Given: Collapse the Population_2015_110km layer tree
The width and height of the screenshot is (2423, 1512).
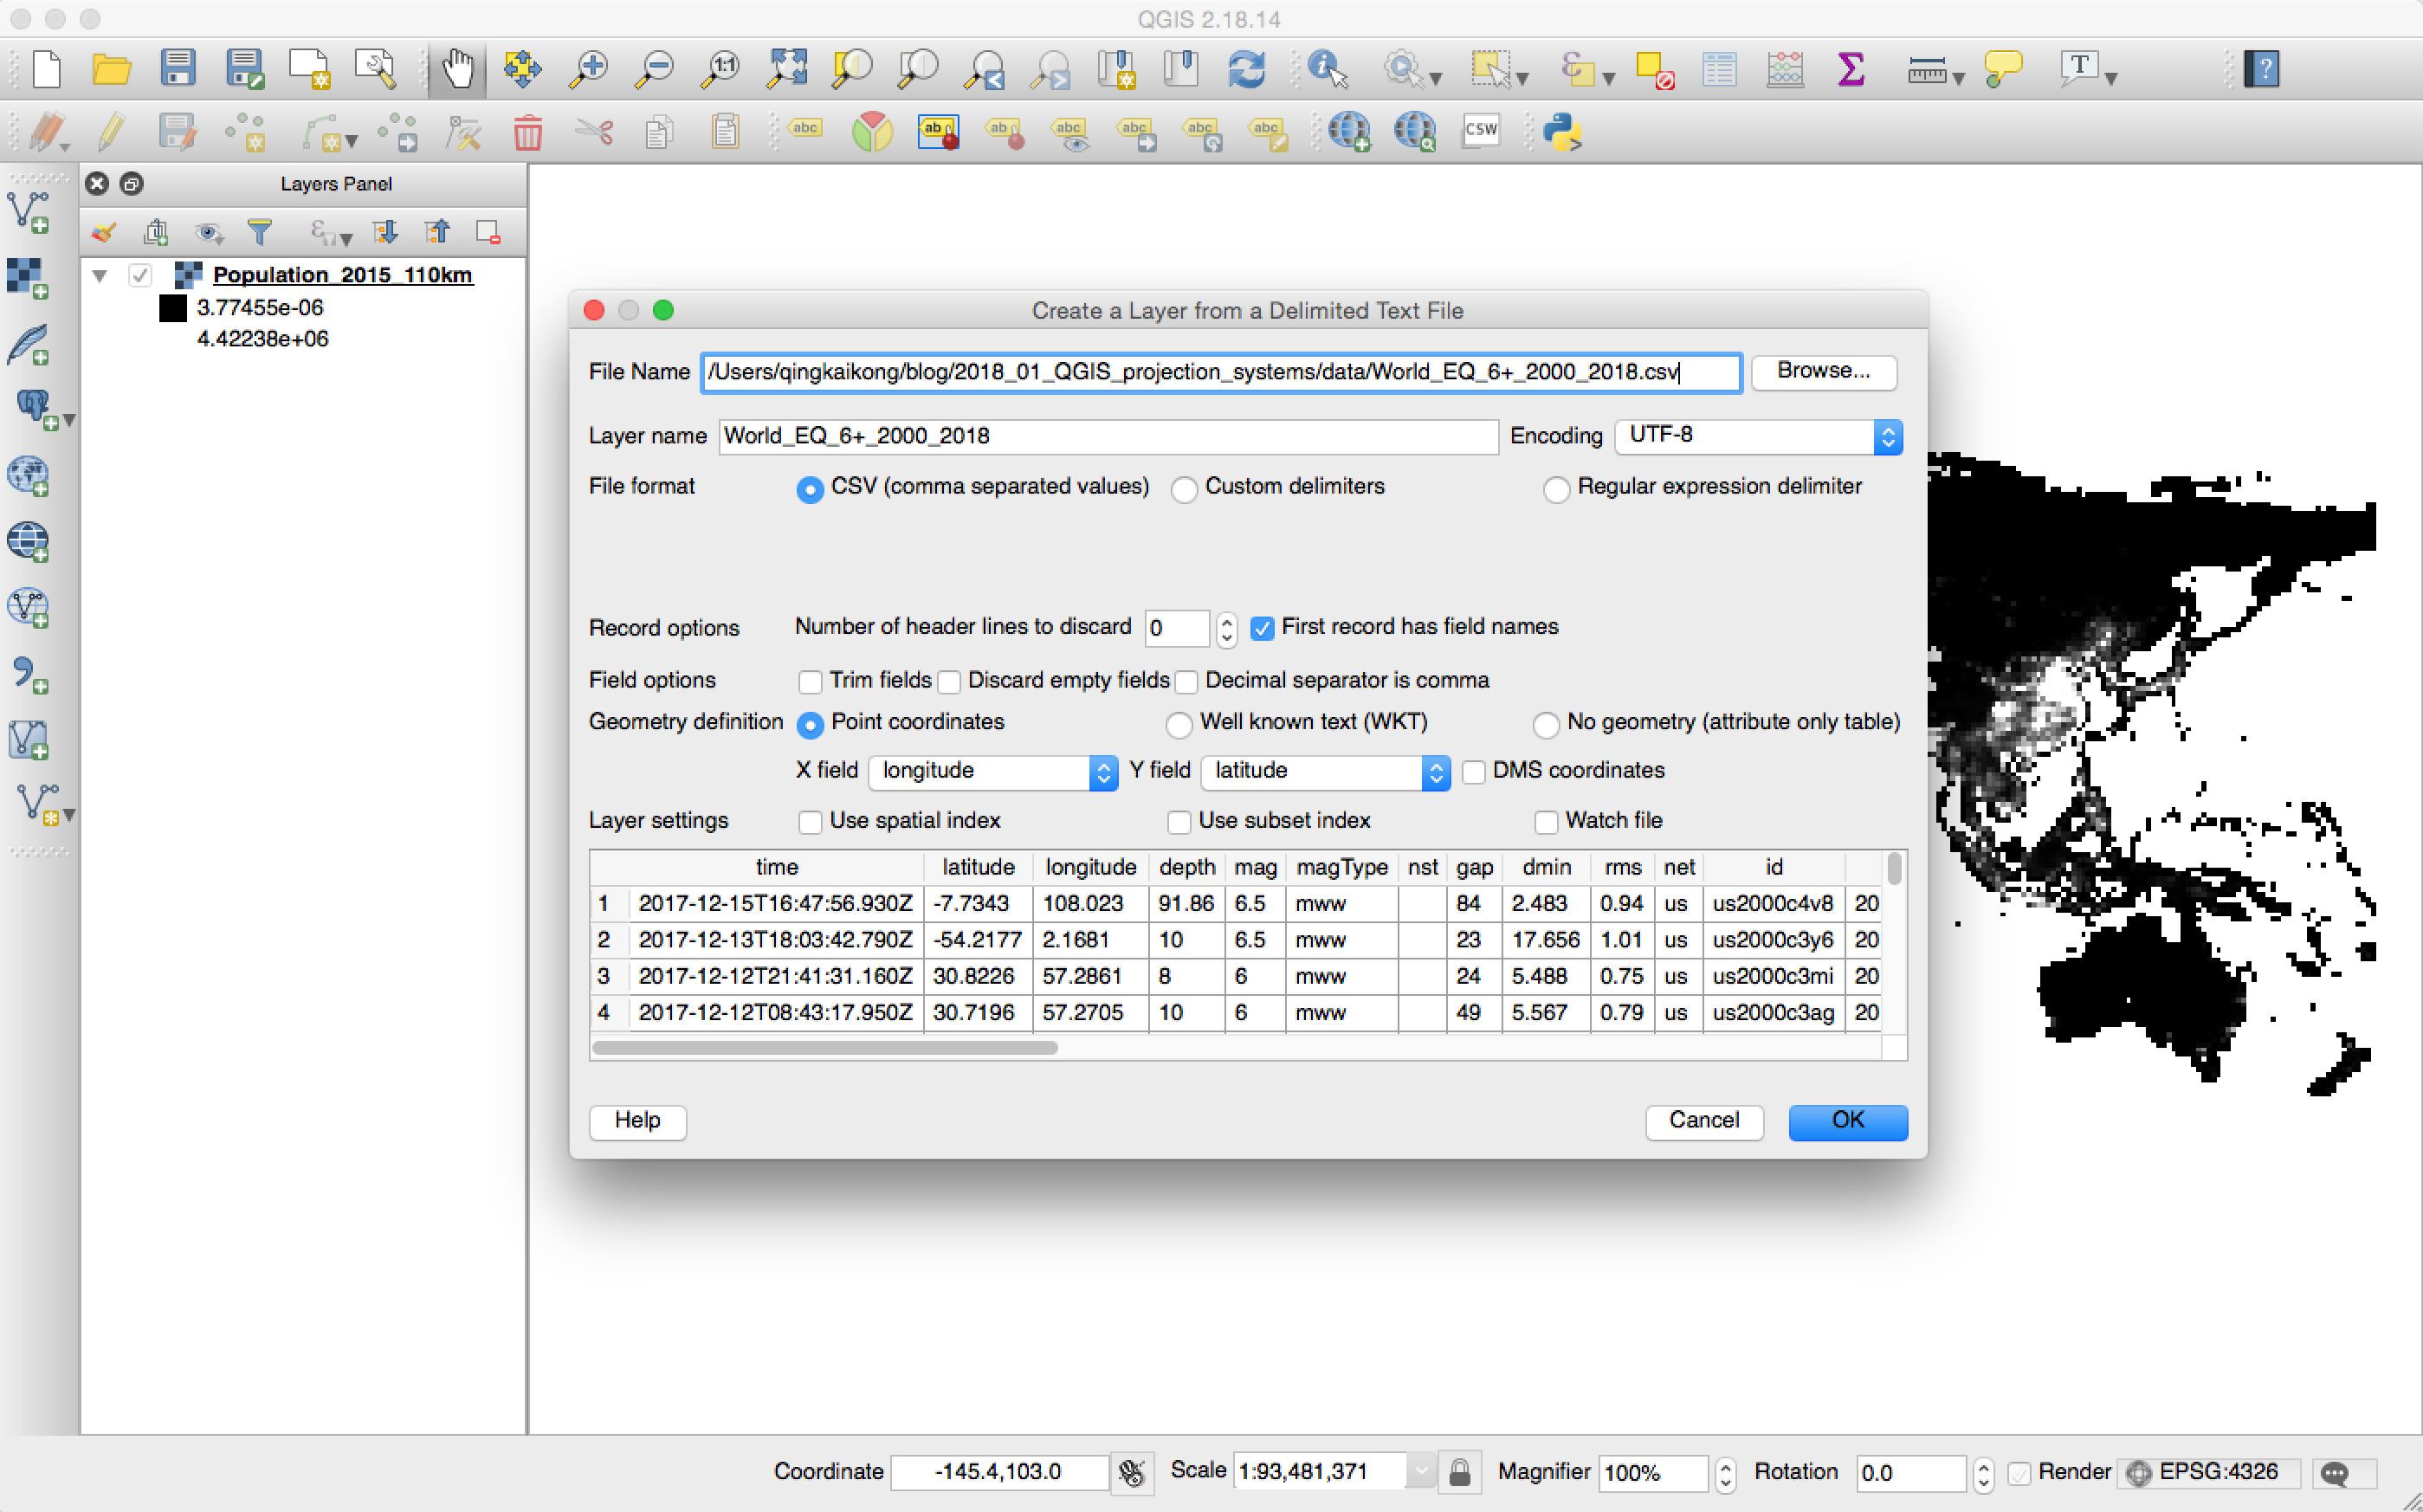Looking at the screenshot, I should pos(100,275).
